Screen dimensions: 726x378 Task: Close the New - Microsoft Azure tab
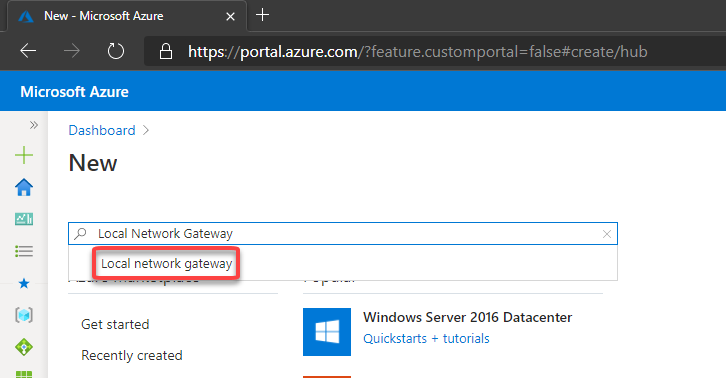coord(230,17)
